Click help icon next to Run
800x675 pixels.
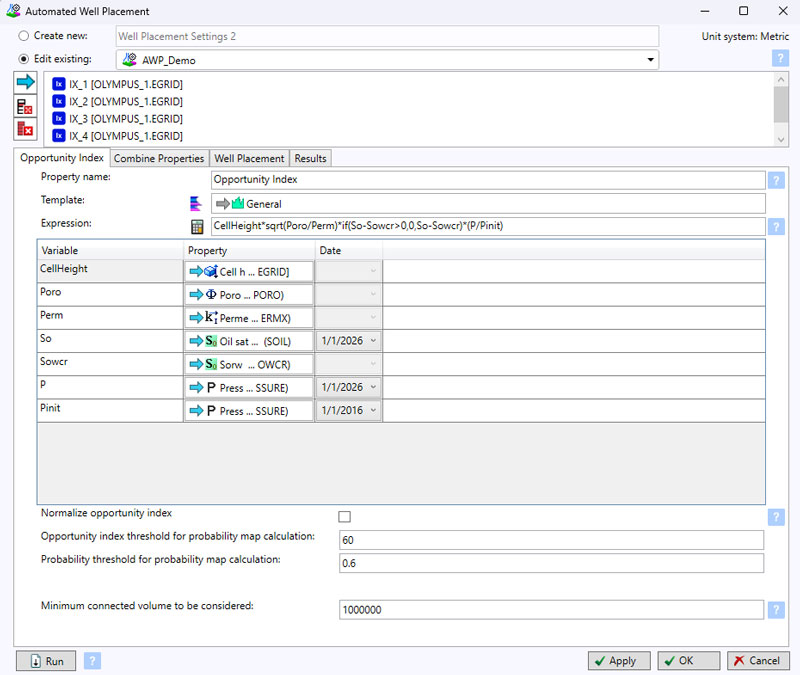coord(92,661)
